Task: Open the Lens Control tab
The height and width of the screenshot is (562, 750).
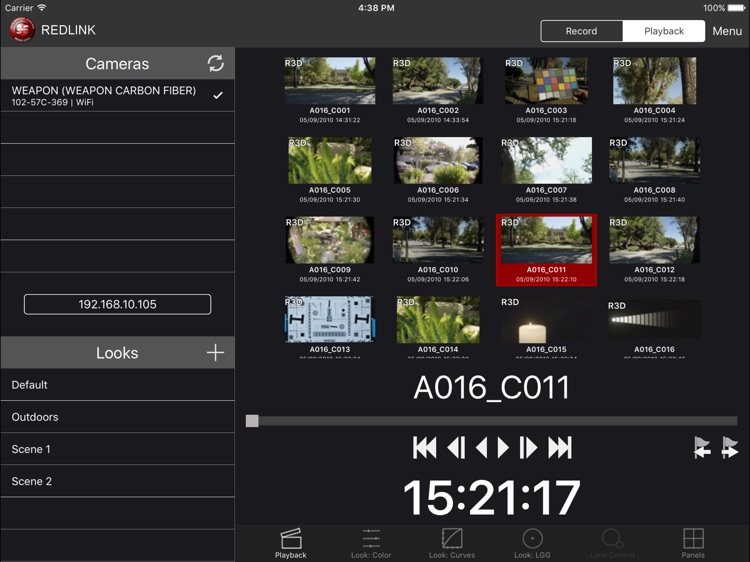Action: pyautogui.click(x=613, y=543)
